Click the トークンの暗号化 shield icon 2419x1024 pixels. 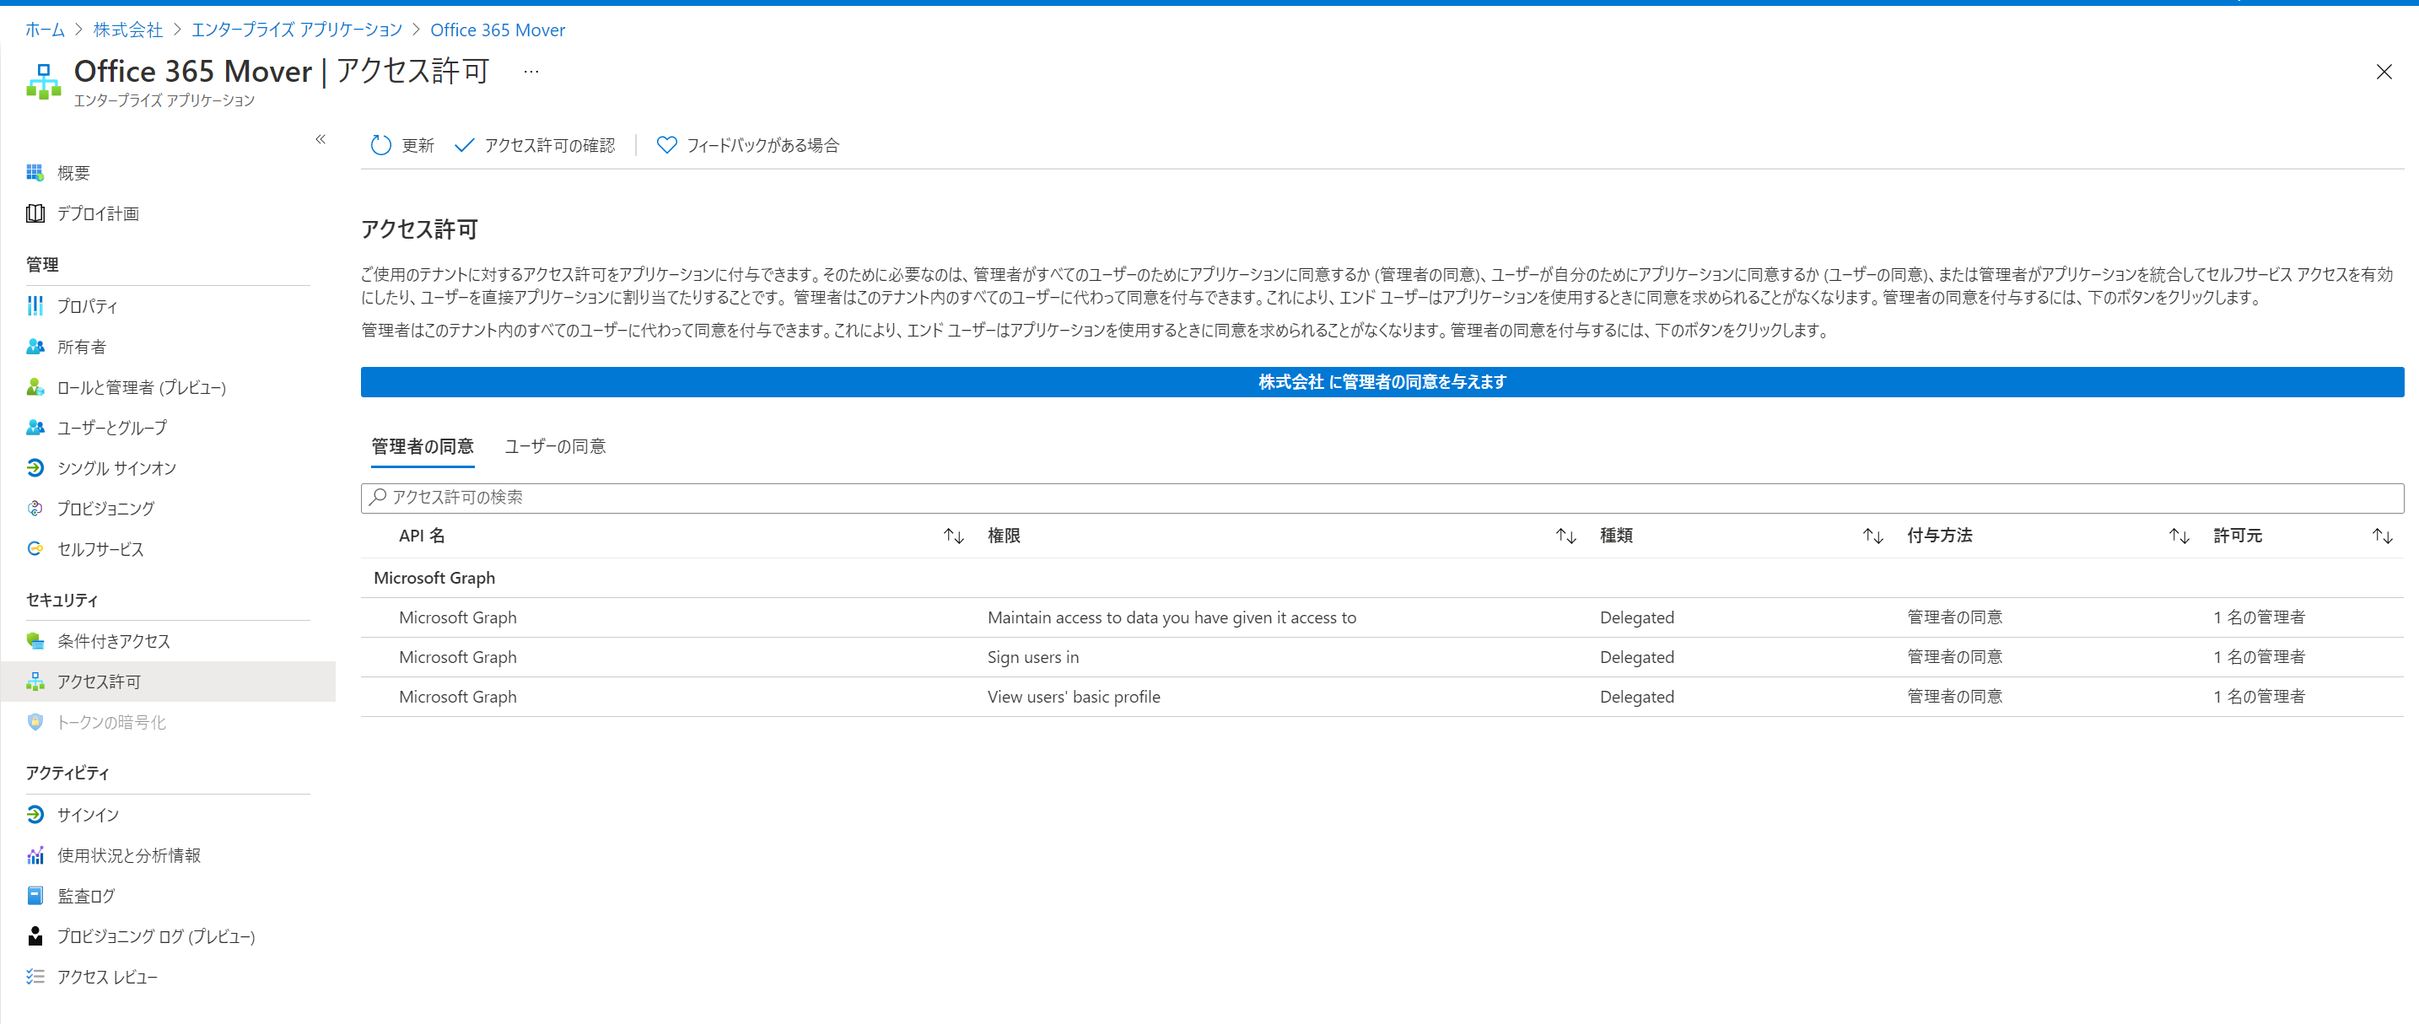click(35, 722)
